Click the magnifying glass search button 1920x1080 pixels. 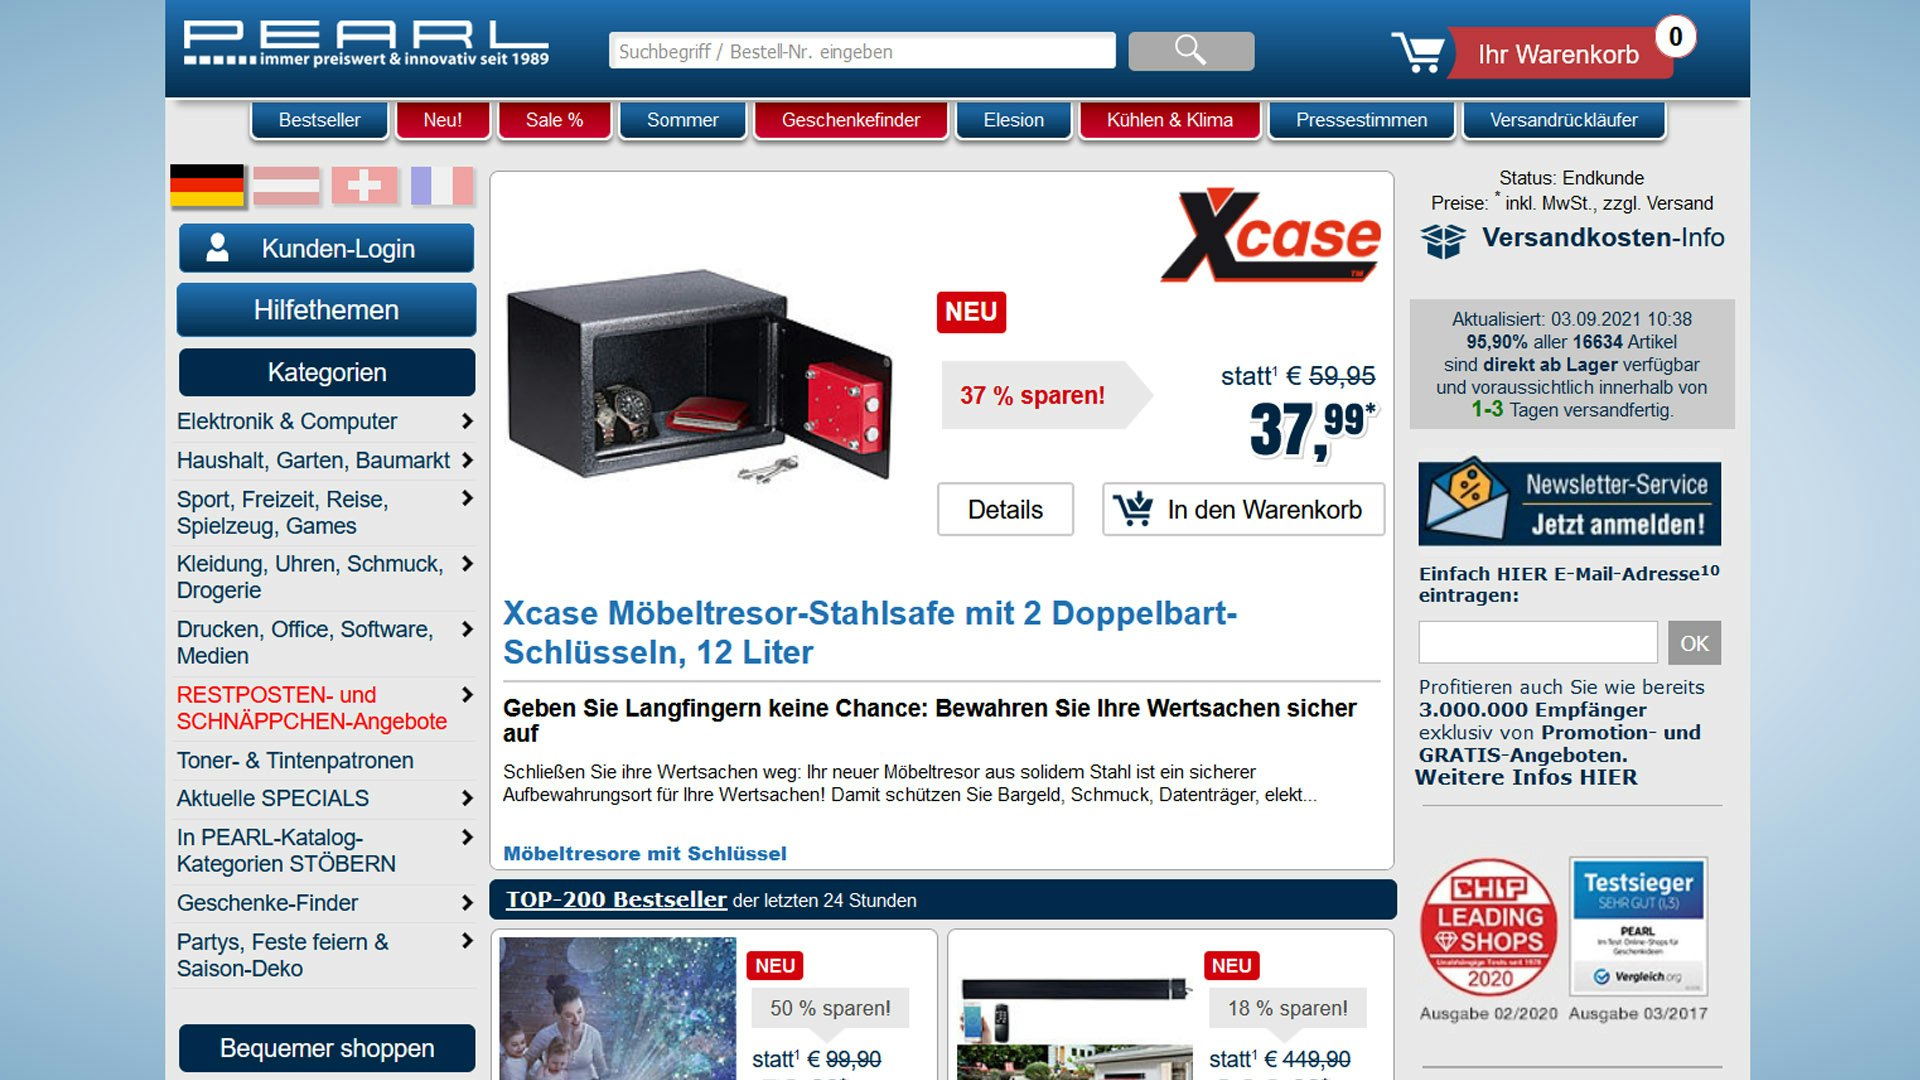(x=1190, y=51)
